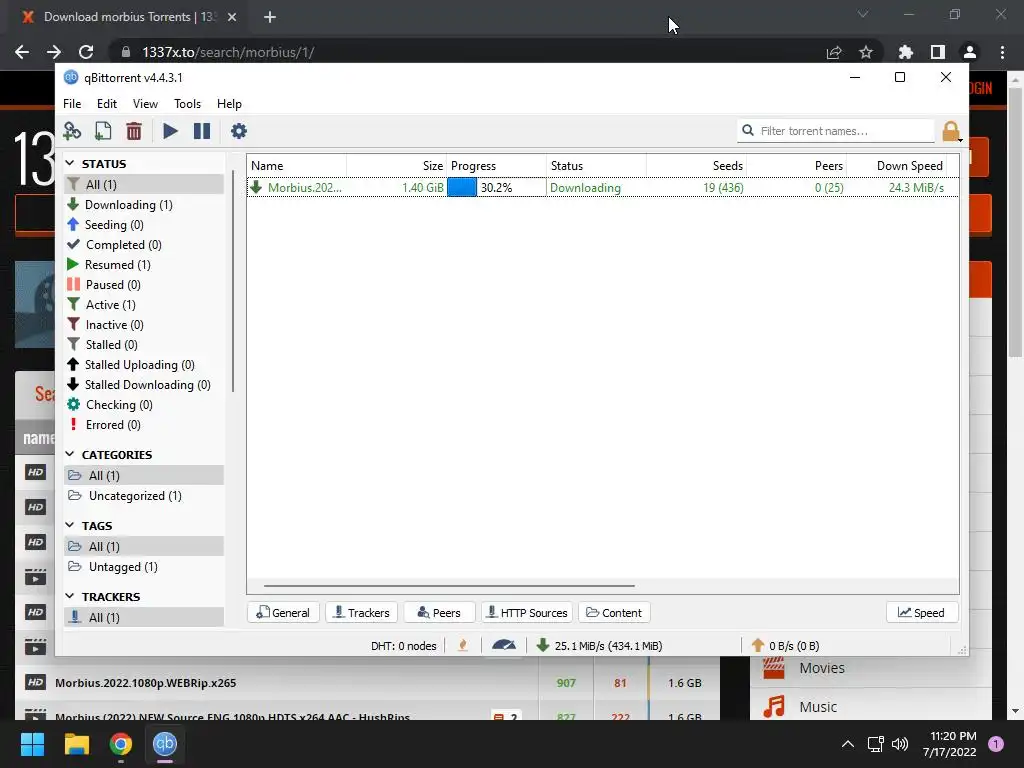Collapse the STATUS section

click(70, 163)
